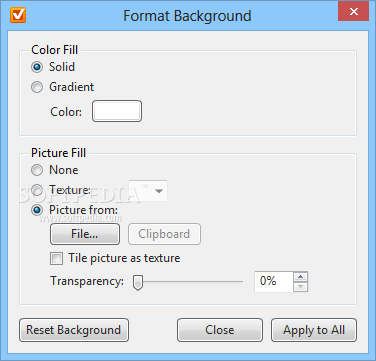Click Apply to All

tap(314, 330)
